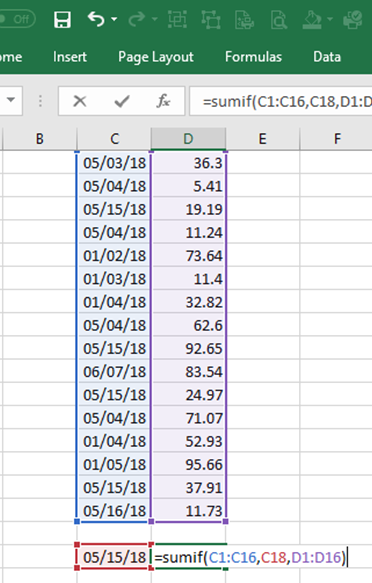The image size is (372, 583).
Task: Open the Page Layout ribbon tab
Action: (156, 57)
